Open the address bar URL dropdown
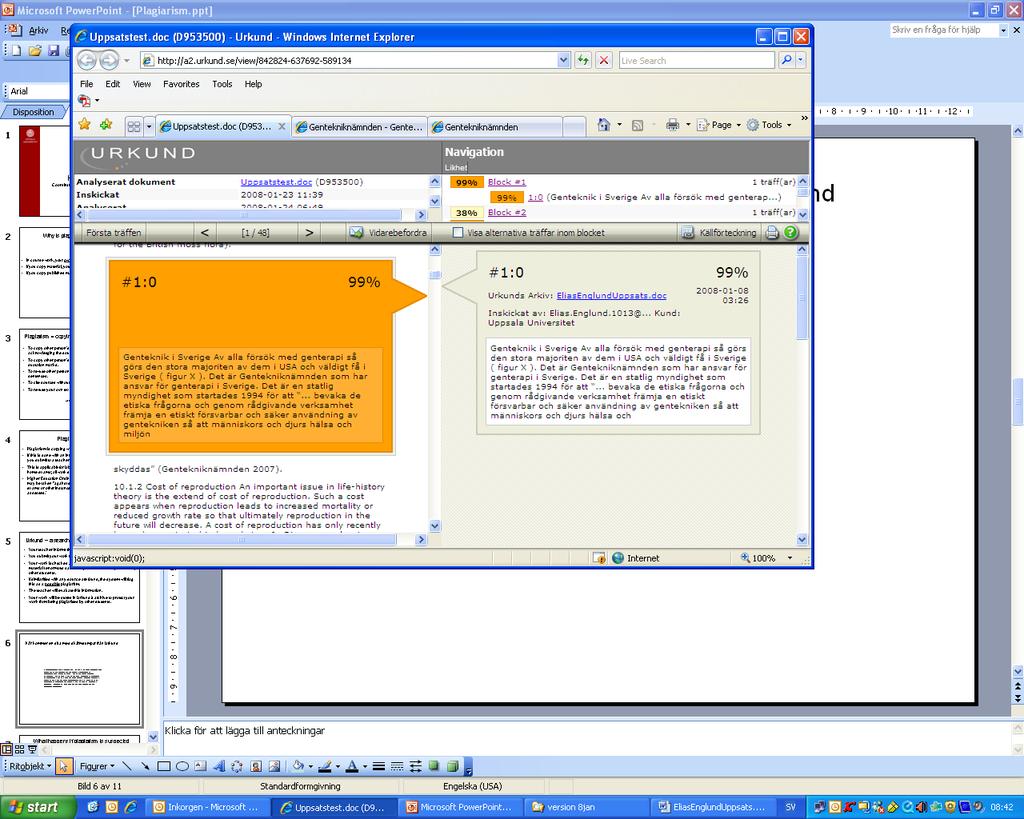The image size is (1024, 819). (x=564, y=60)
